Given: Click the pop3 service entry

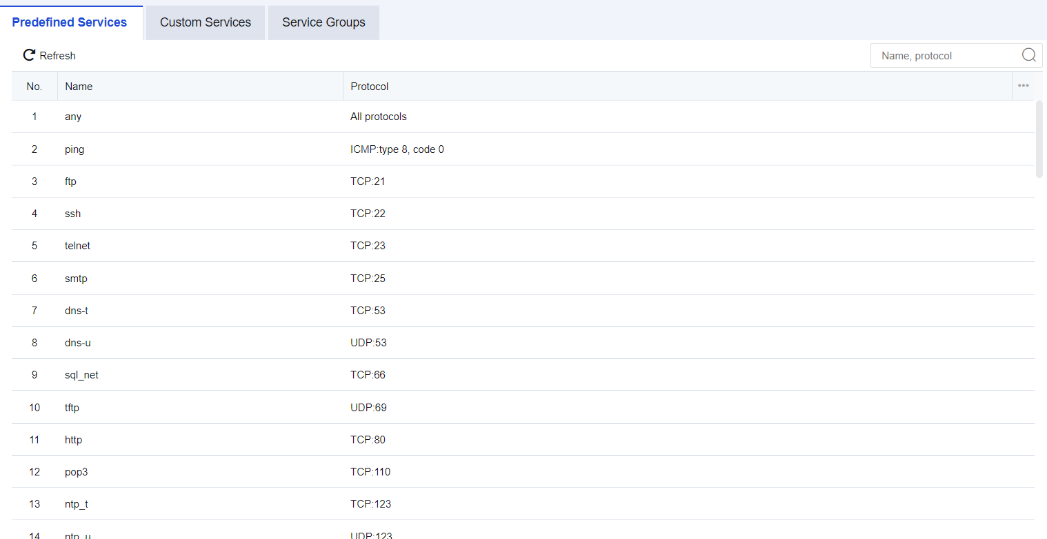Looking at the screenshot, I should click(76, 472).
